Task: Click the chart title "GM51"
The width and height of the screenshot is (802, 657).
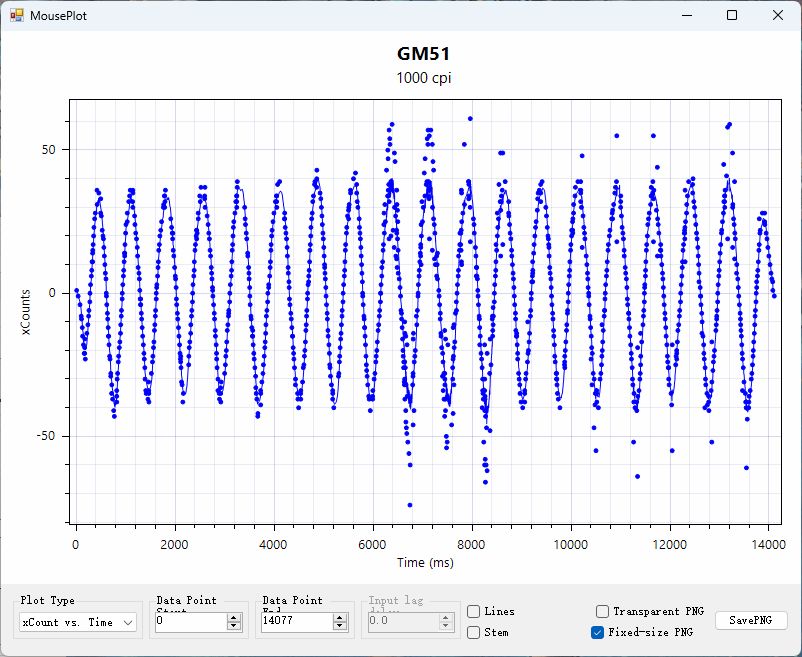Action: pyautogui.click(x=424, y=54)
